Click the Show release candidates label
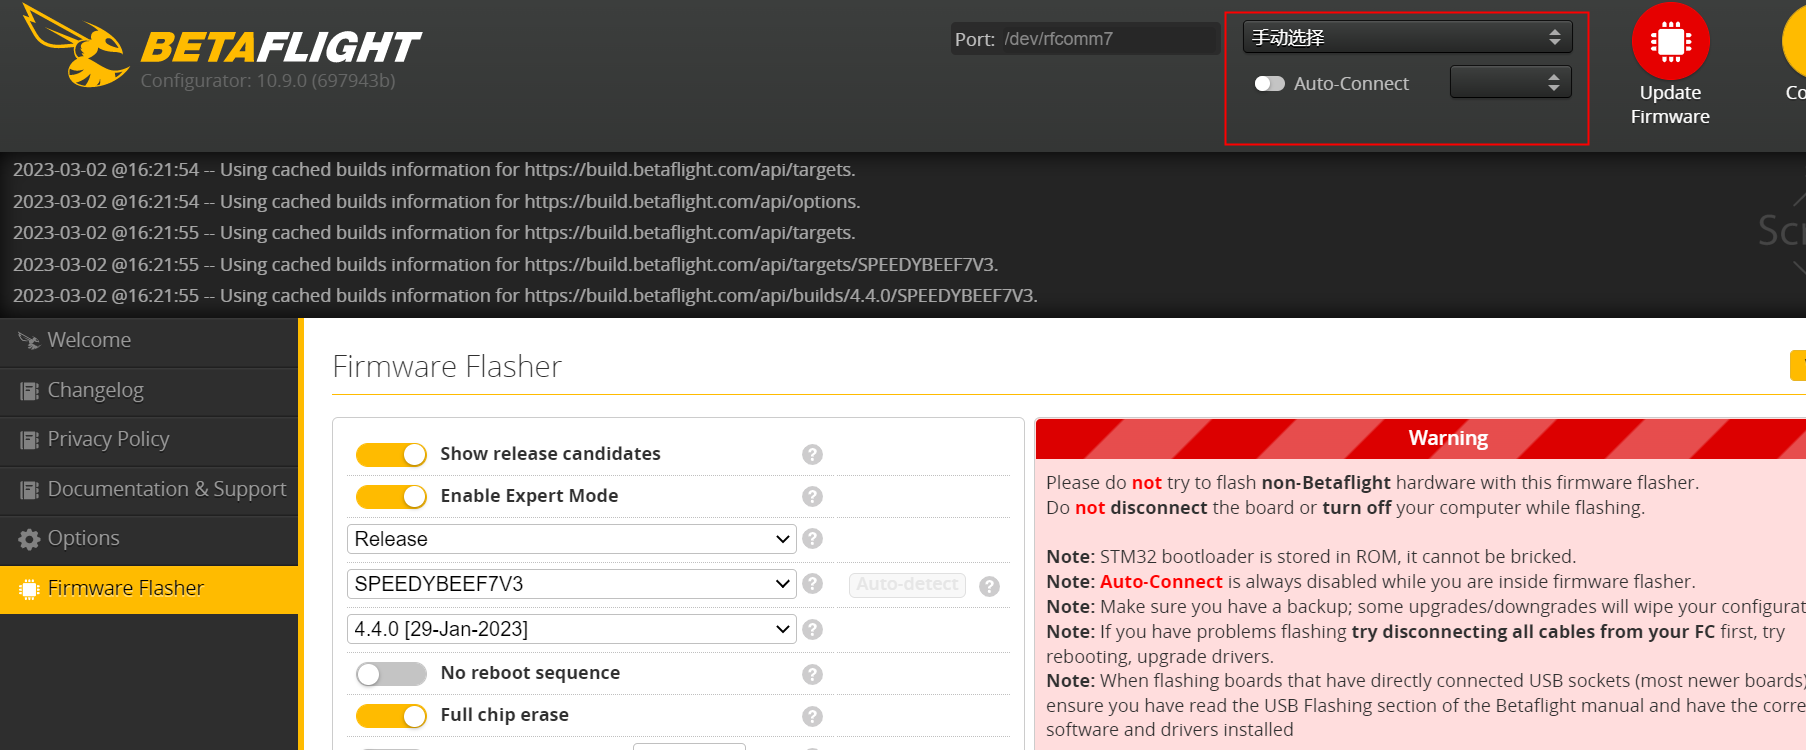Viewport: 1806px width, 750px height. (x=551, y=454)
